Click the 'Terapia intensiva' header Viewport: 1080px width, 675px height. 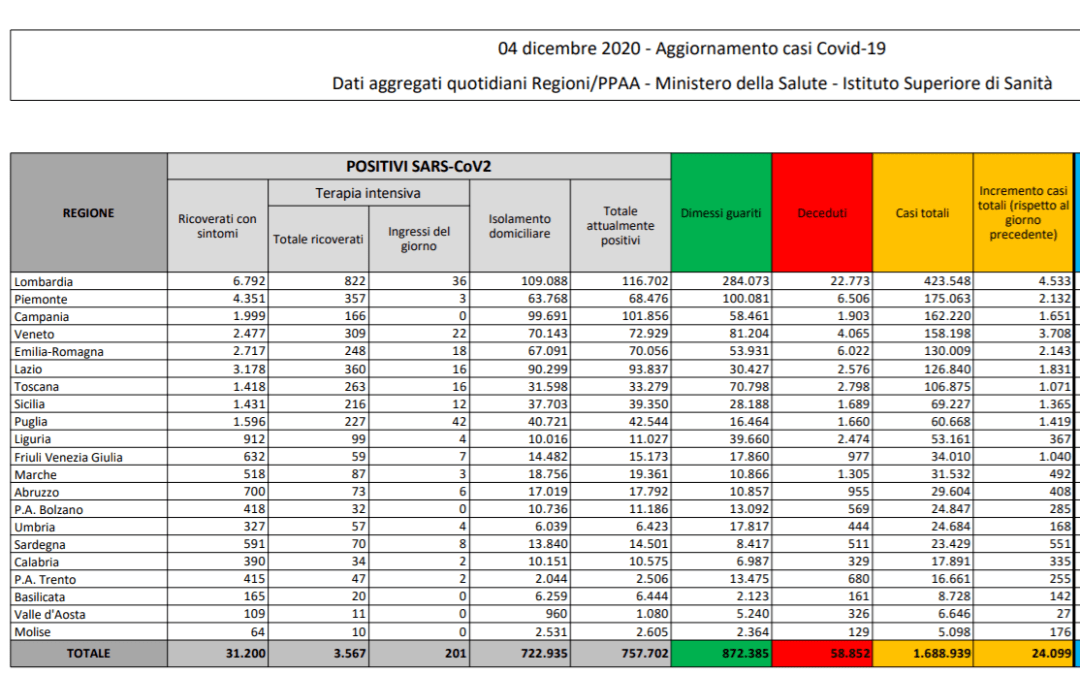pyautogui.click(x=368, y=193)
